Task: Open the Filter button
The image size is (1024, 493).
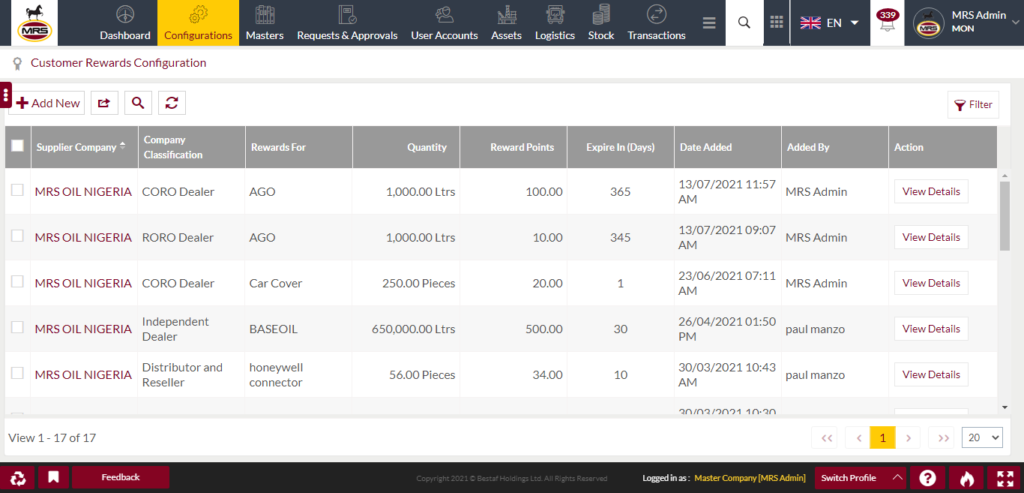Action: point(973,104)
